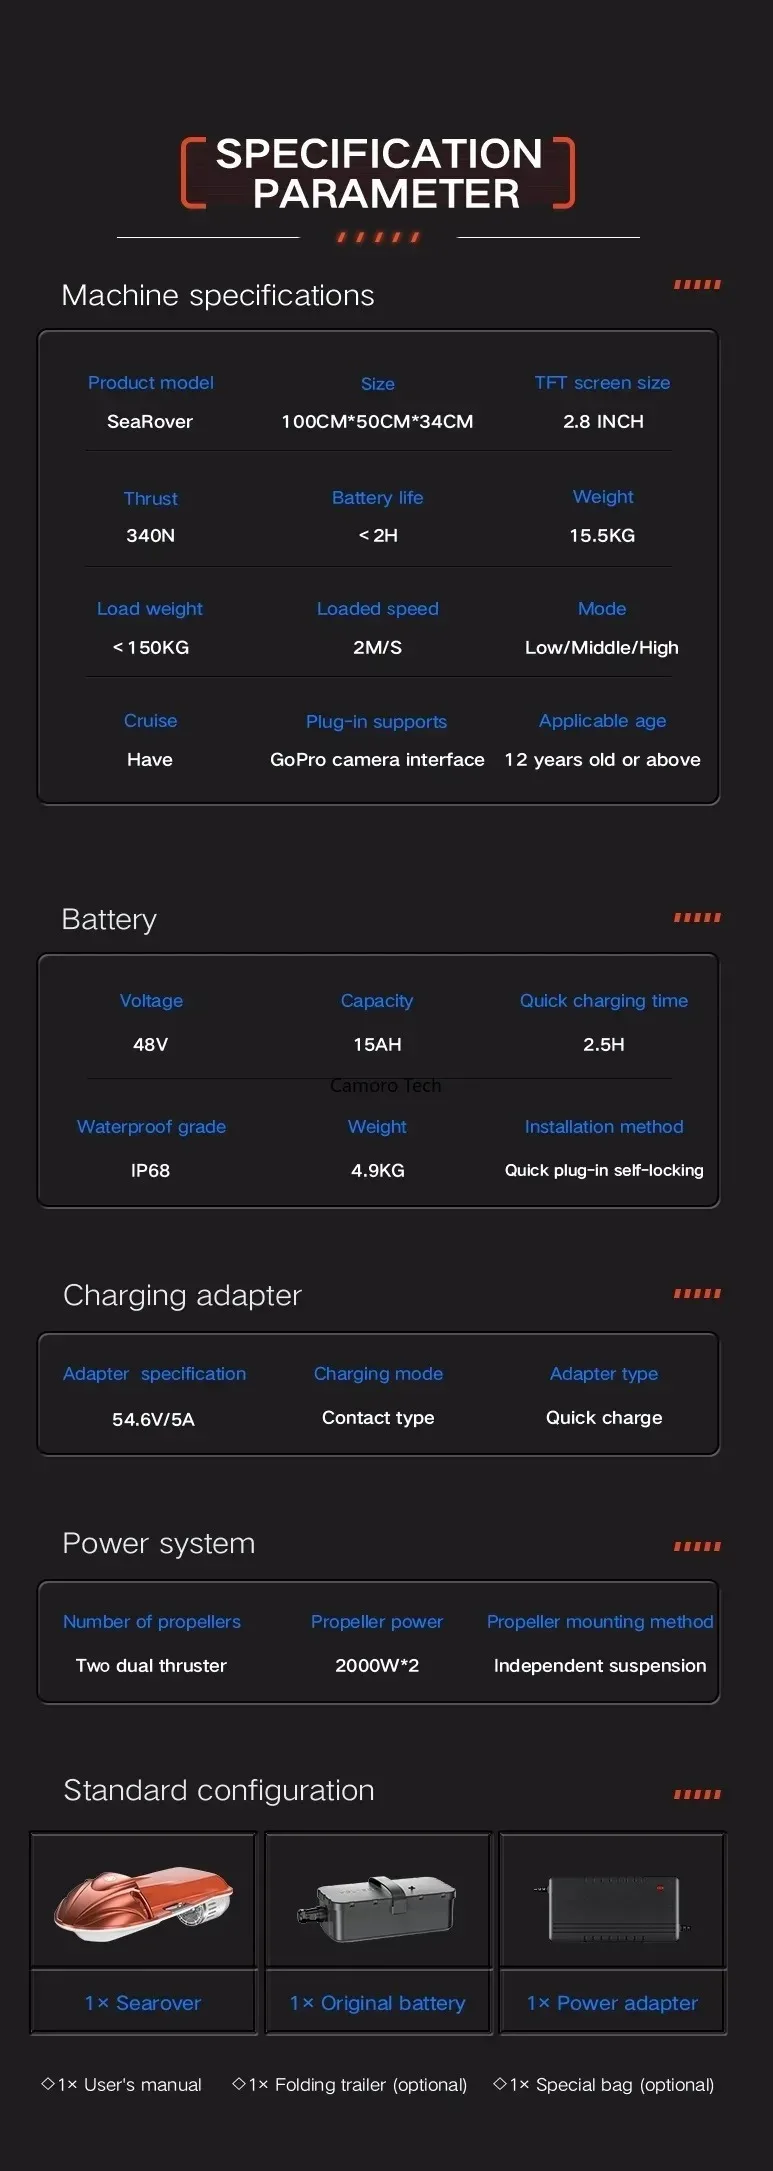Click the diamond bullet before User's manual

pos(47,2084)
